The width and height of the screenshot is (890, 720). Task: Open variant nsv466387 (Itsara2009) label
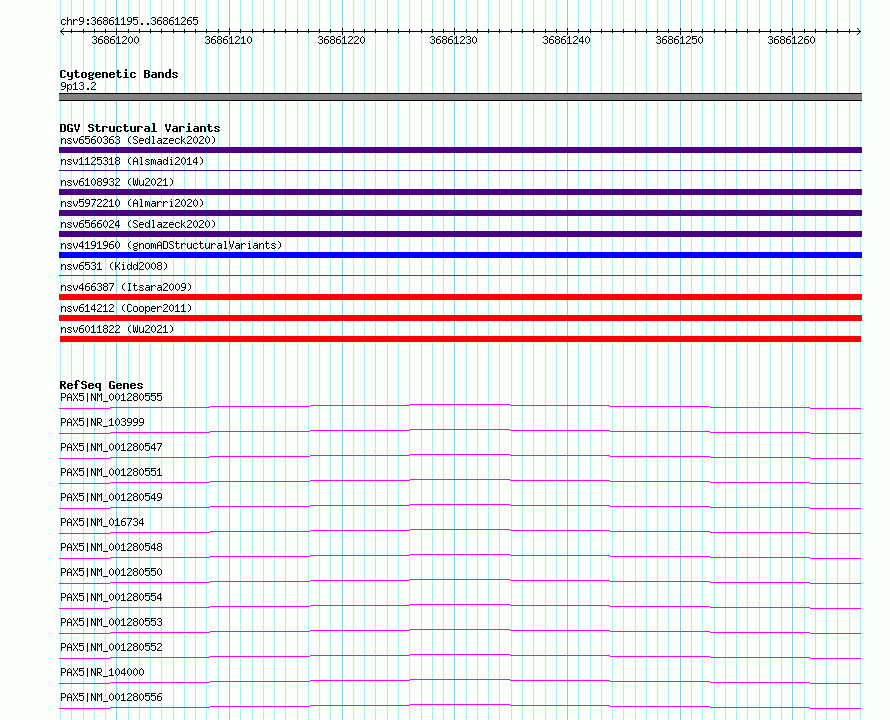point(126,287)
